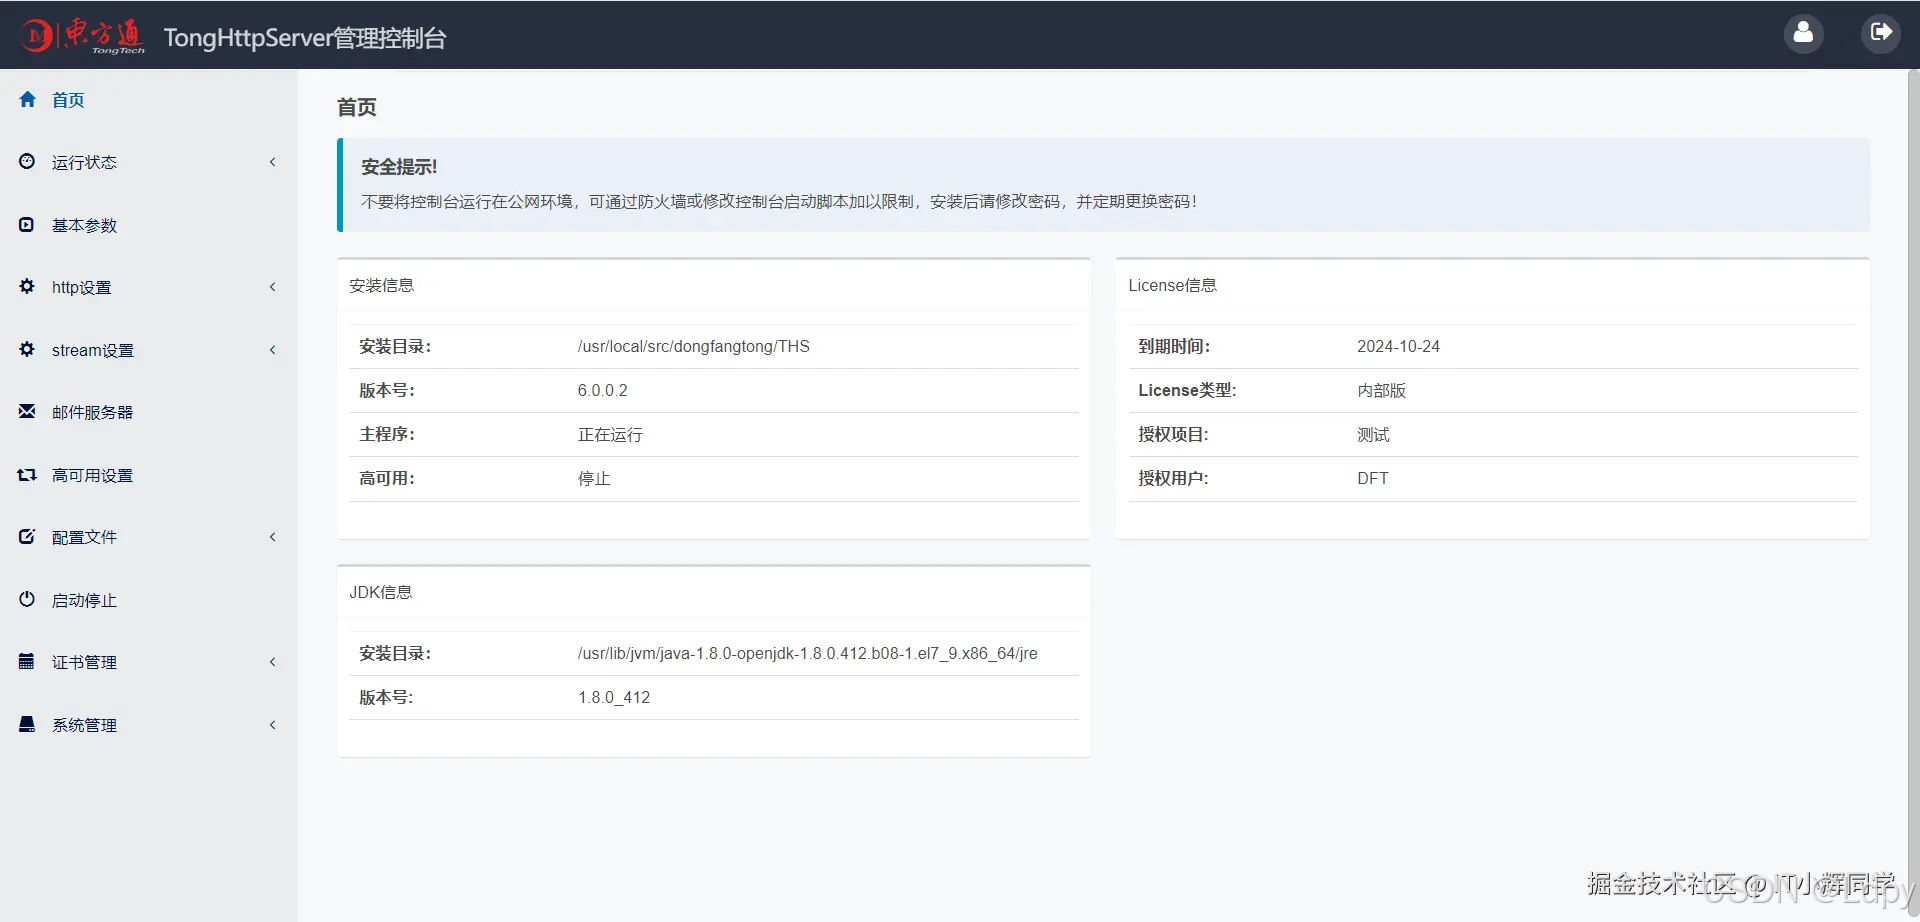Click the 主程序: label
Screen dimensions: 1920x922
387,434
